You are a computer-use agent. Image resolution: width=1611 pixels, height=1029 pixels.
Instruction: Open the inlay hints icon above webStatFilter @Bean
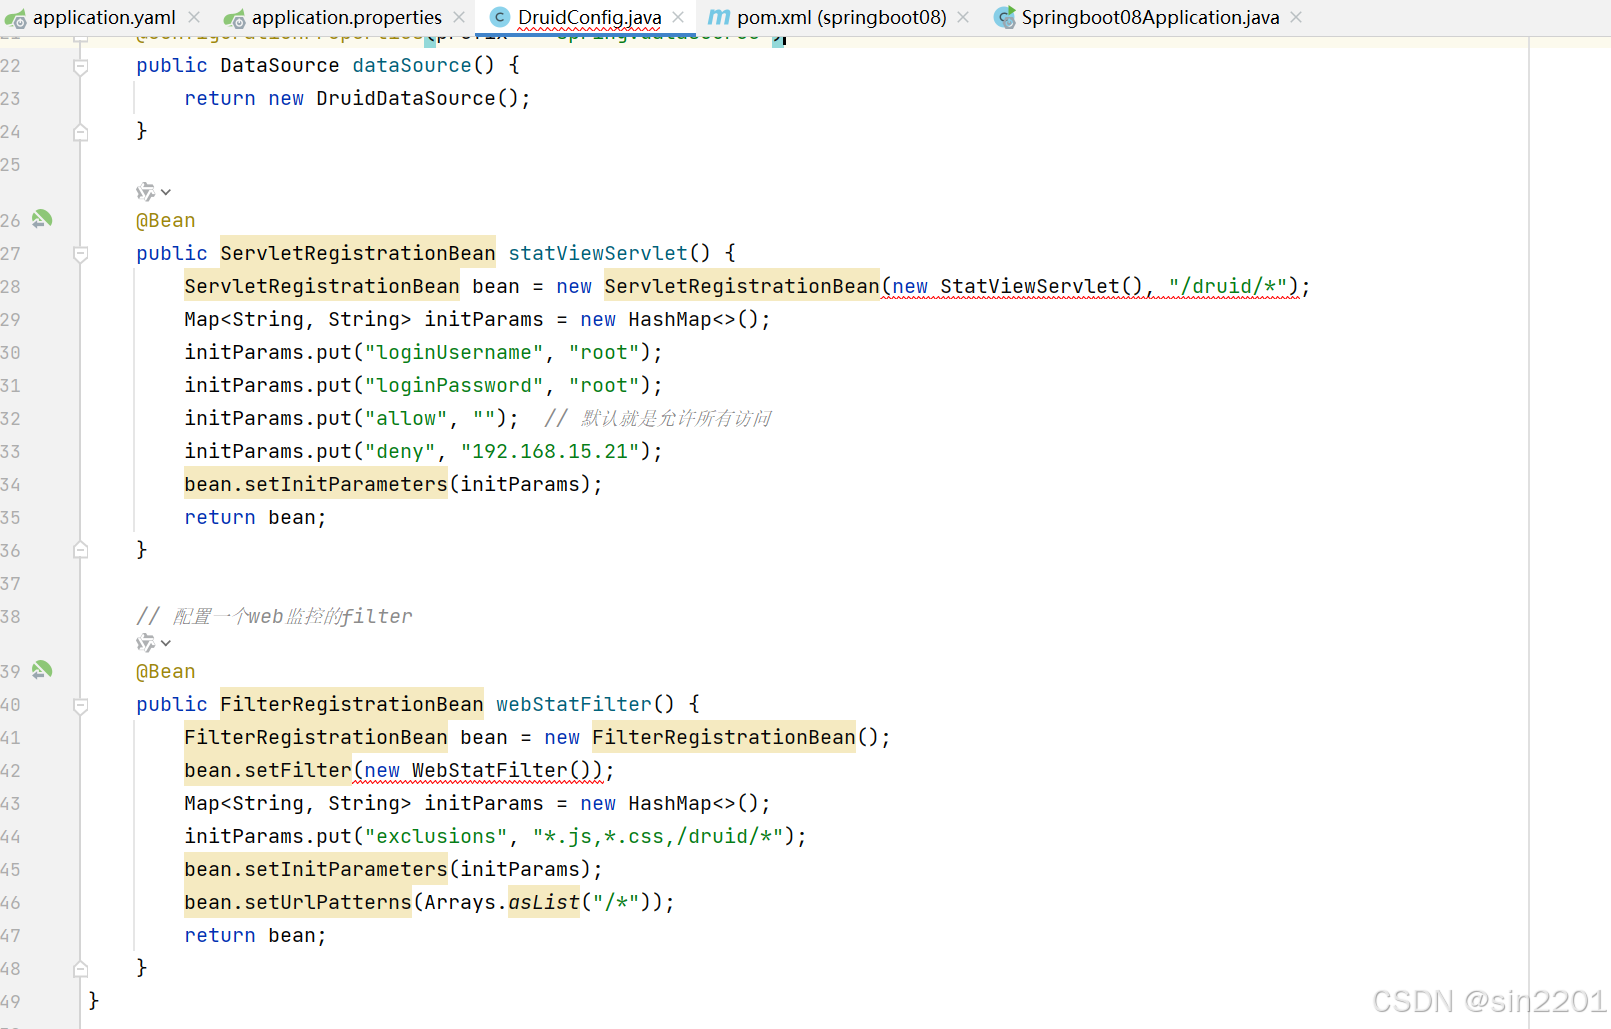point(146,642)
